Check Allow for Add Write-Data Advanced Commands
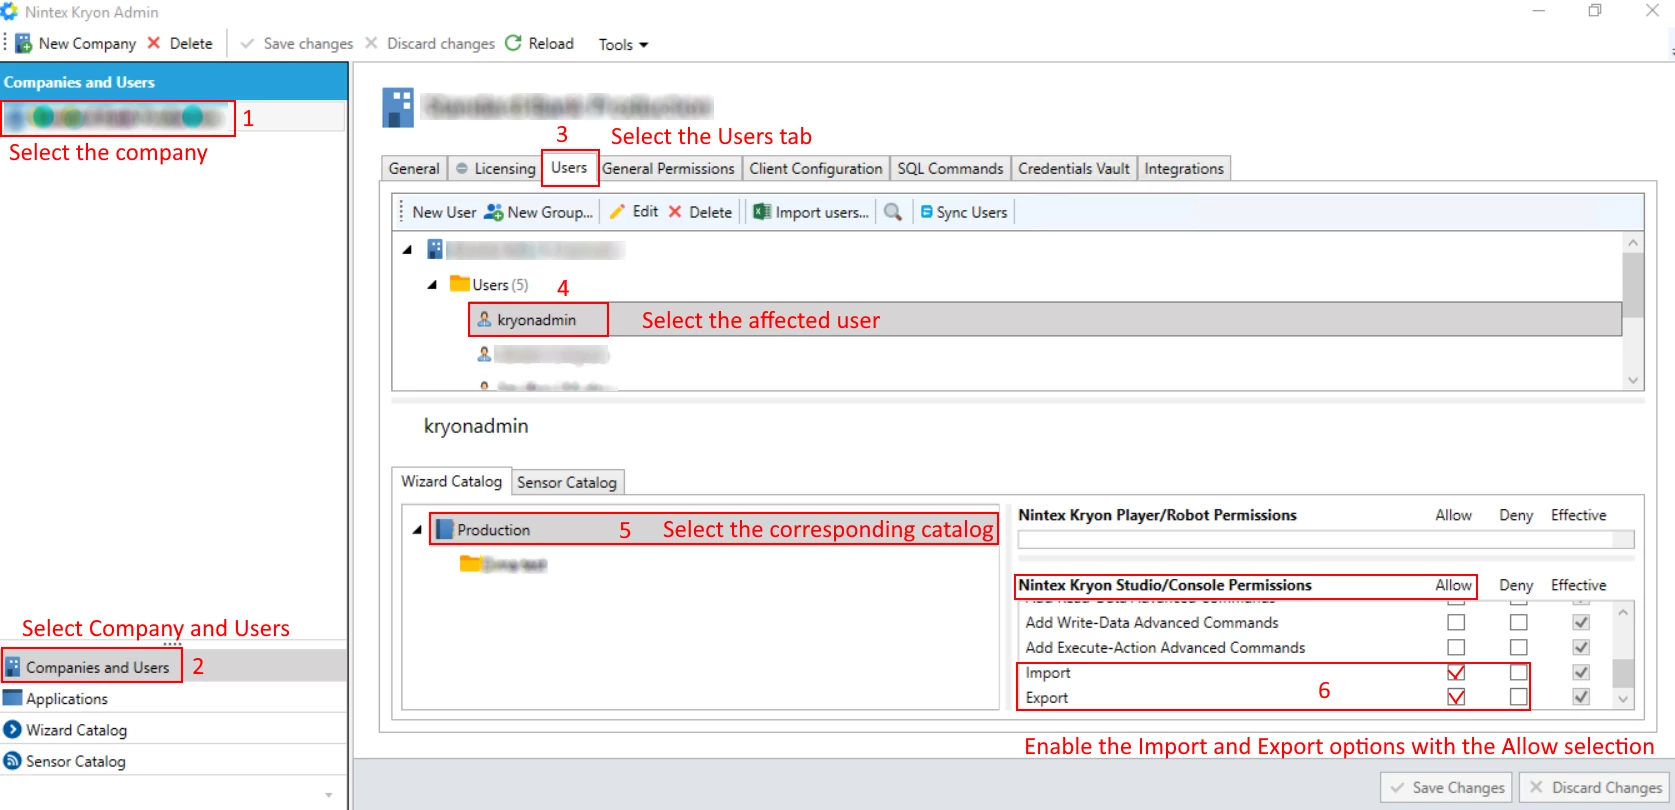Screen dimensions: 1675x810 pyautogui.click(x=1456, y=622)
